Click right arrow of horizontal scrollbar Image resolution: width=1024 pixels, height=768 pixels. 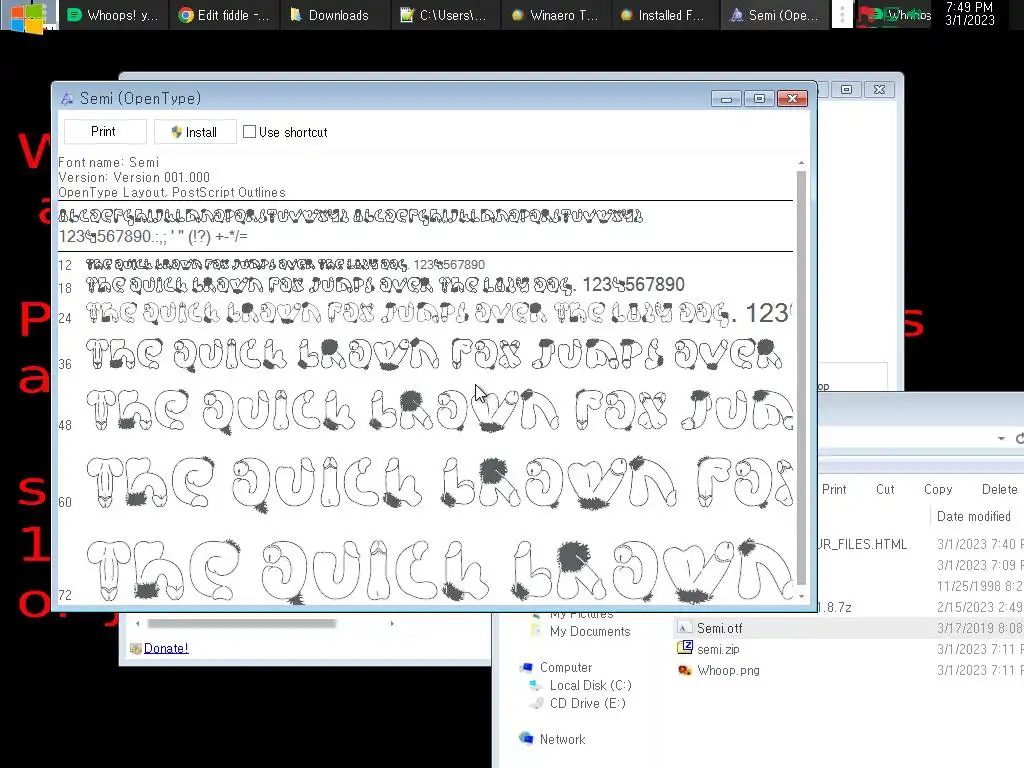pyautogui.click(x=392, y=624)
